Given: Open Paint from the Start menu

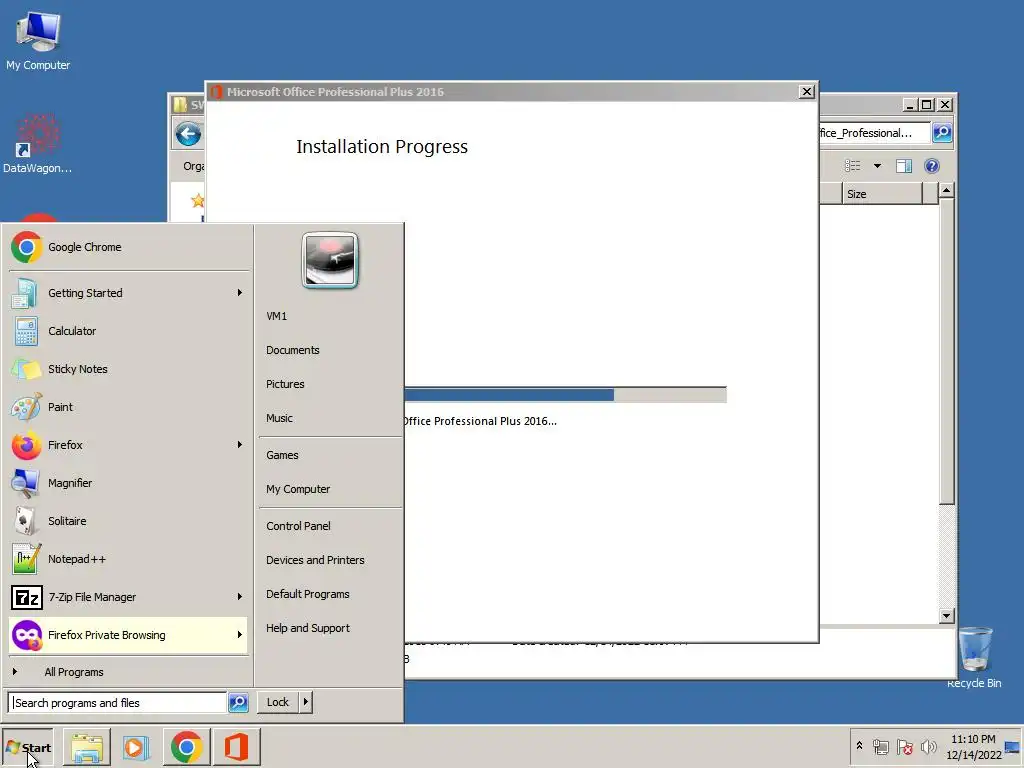Looking at the screenshot, I should click(x=128, y=407).
